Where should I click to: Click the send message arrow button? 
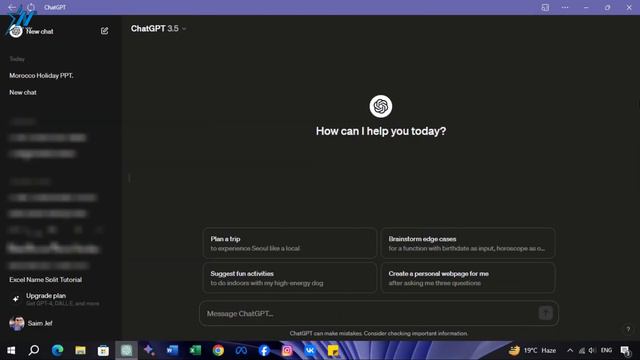[x=546, y=313]
